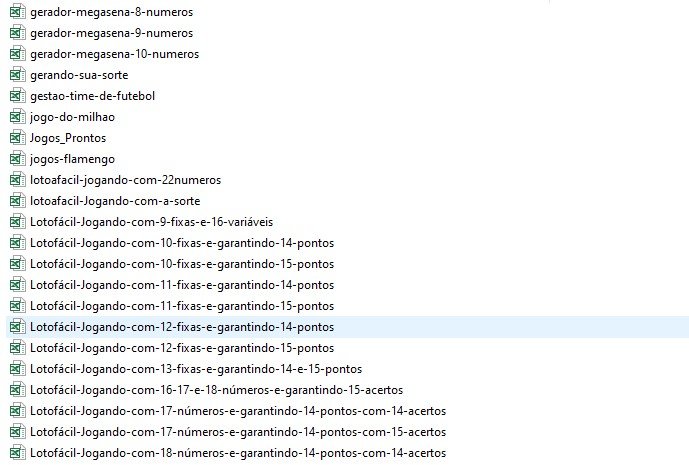Click the Excel icon of the 9-fixas-e-16-variáveis file
The image size is (689, 465).
pyautogui.click(x=18, y=222)
